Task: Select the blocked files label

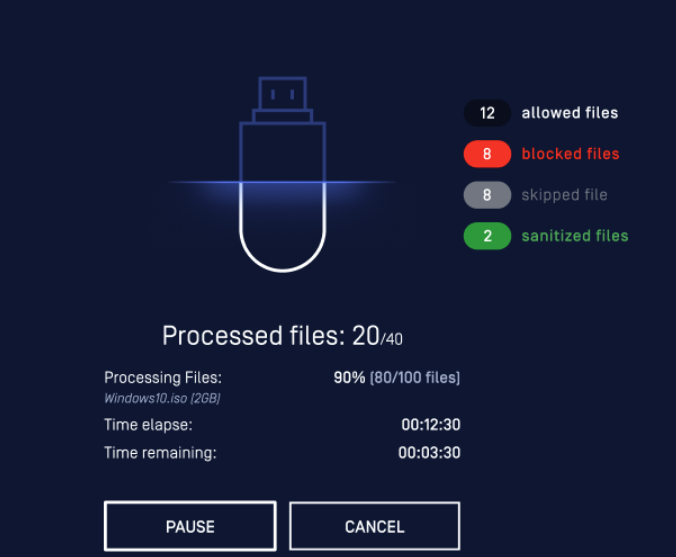Action: [570, 154]
